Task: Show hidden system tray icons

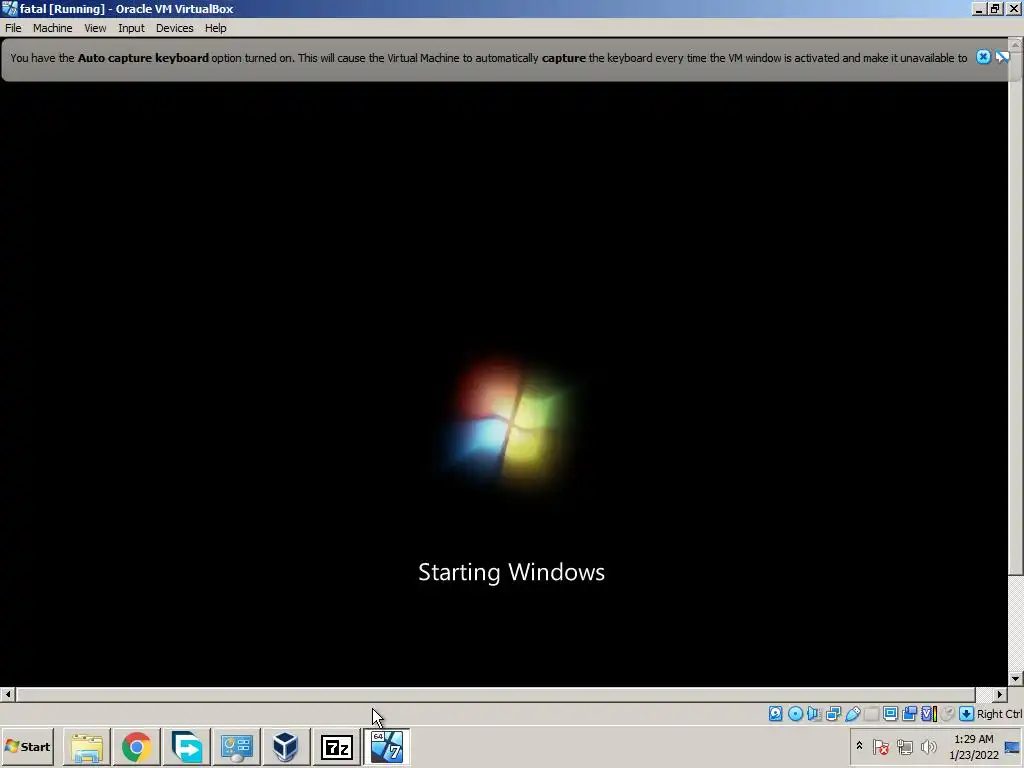Action: (859, 746)
